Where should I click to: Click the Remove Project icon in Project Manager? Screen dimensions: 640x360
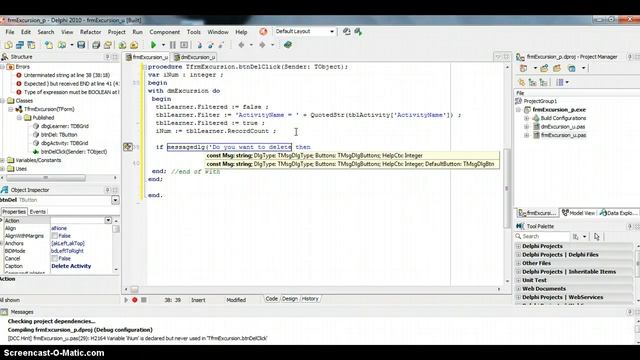(x=557, y=69)
